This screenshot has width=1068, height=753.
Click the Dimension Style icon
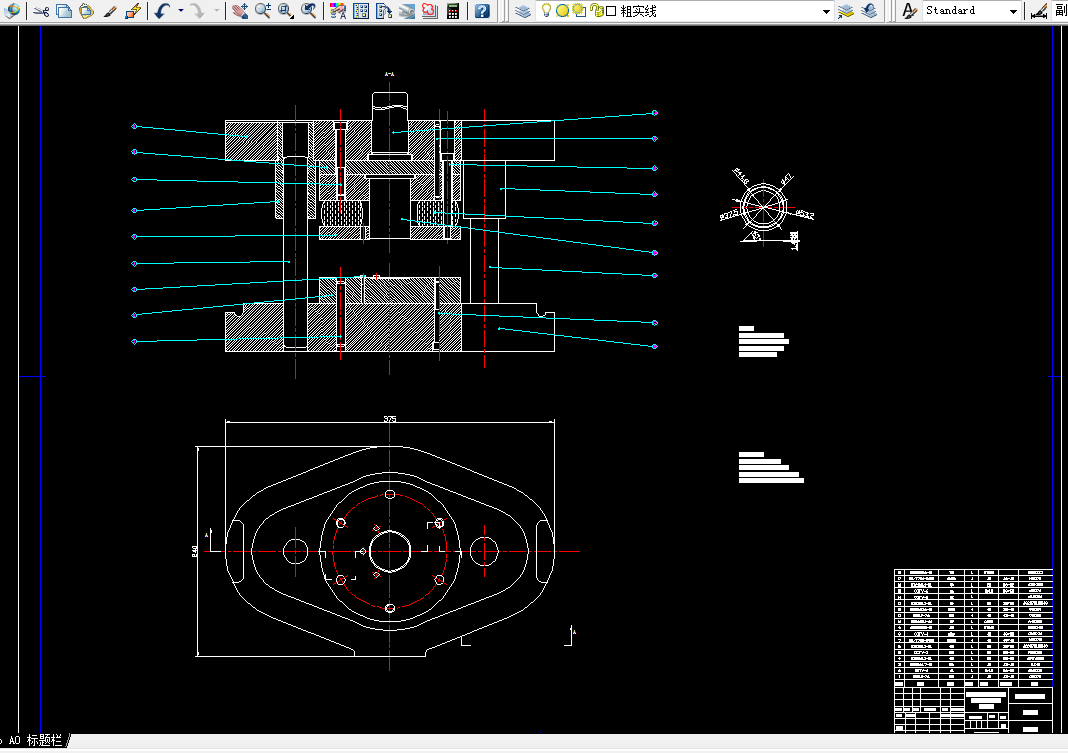point(1039,11)
